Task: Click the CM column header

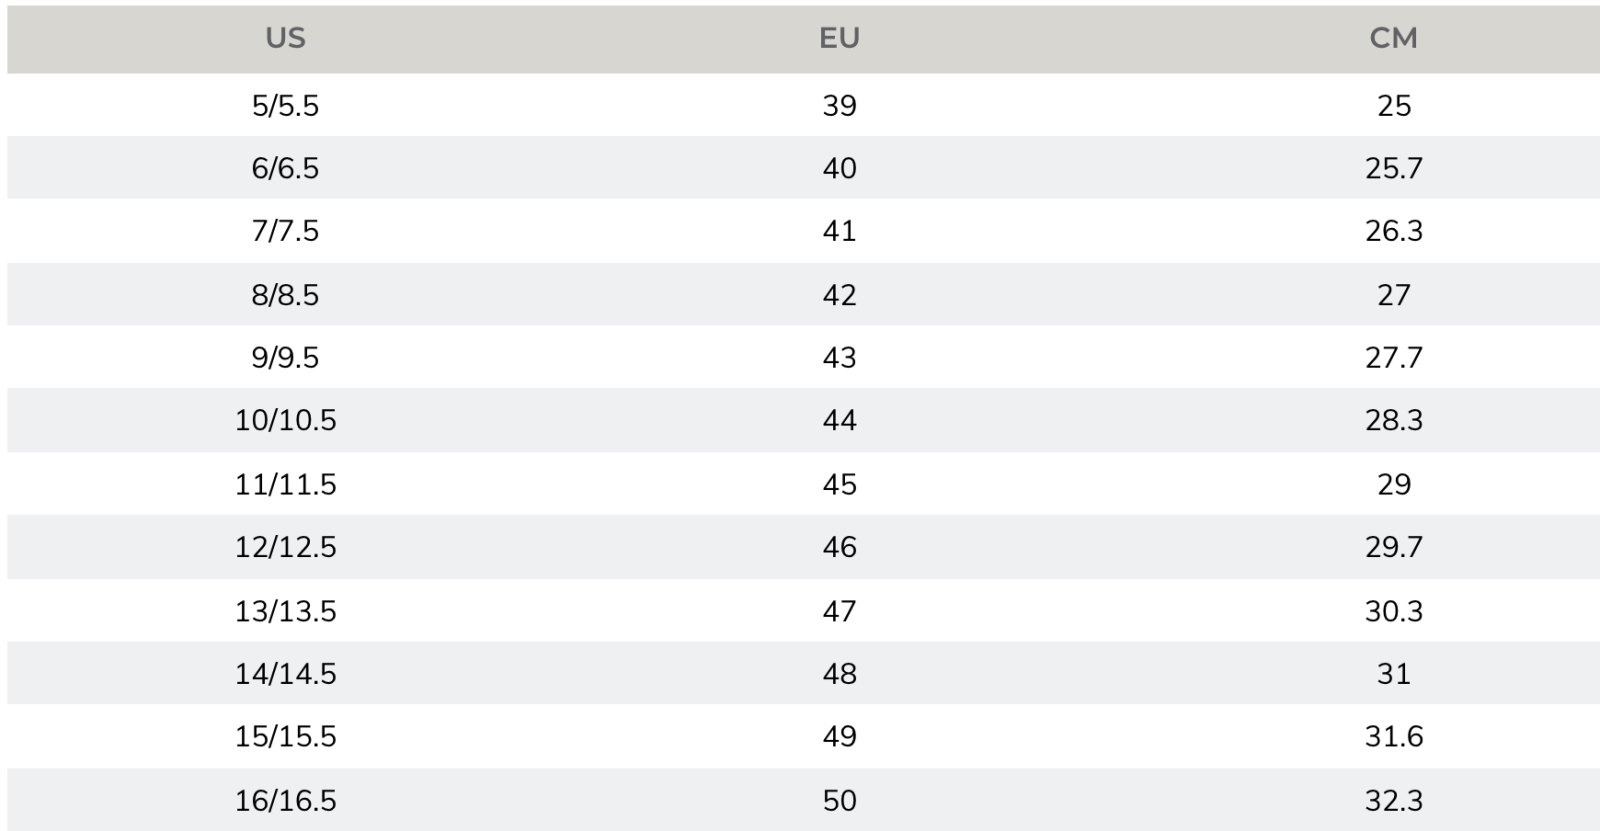Action: 1393,38
